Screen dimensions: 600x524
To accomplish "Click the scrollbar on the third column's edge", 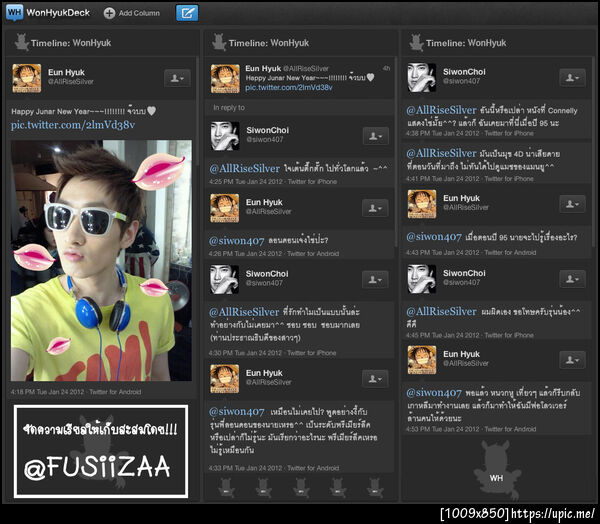I will click(x=593, y=152).
